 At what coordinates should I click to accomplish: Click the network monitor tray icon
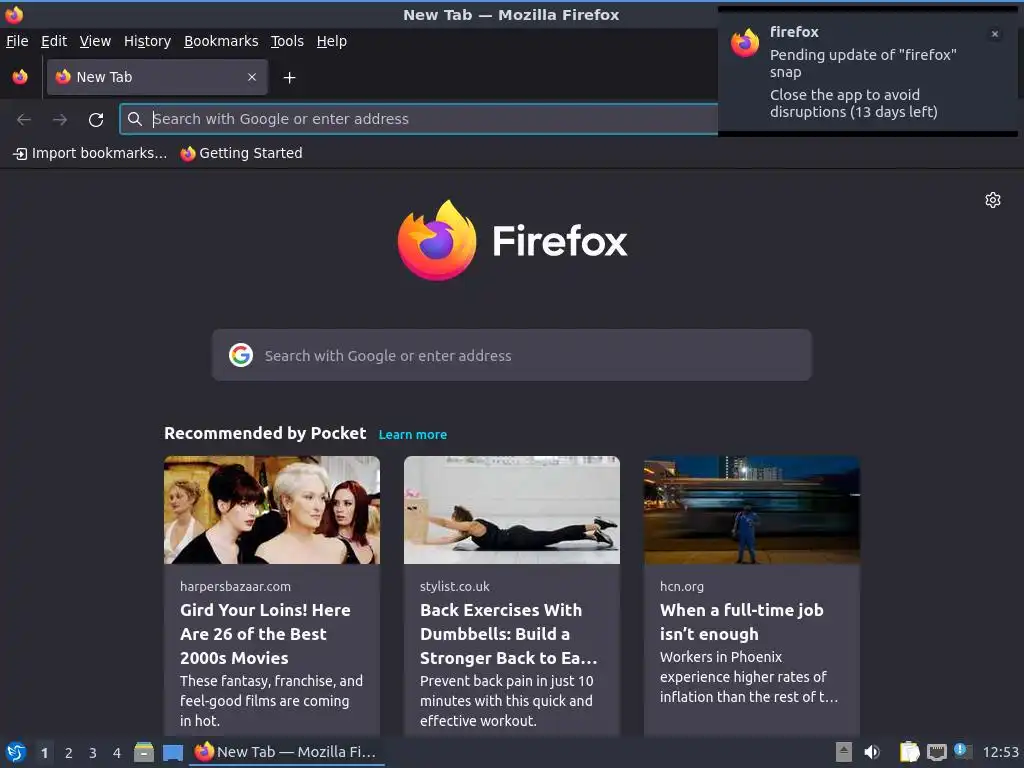[x=936, y=752]
